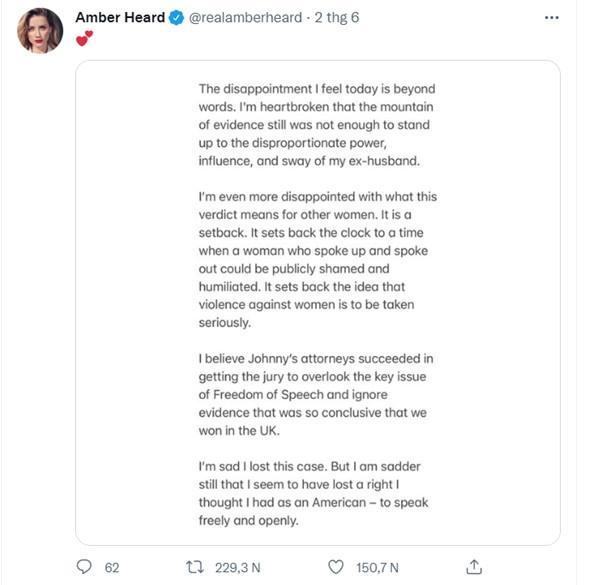Viewport: 600px width, 585px height.
Task: Click the reply count 62
Action: 112,567
